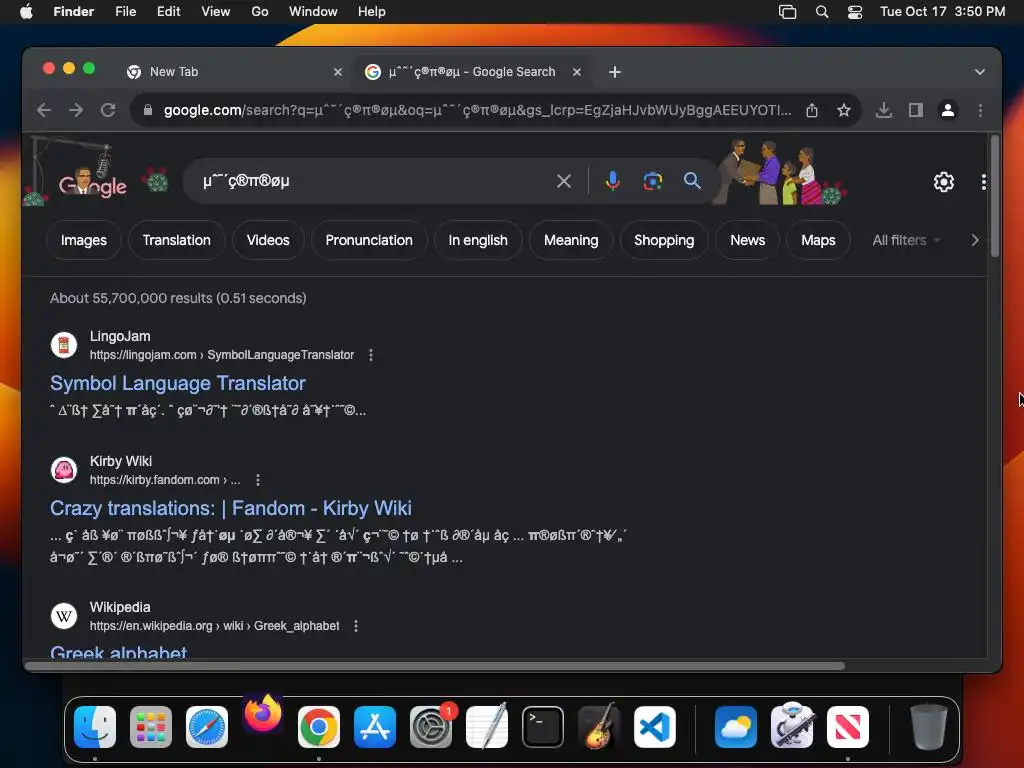Start voice search with microphone icon
Image resolution: width=1024 pixels, height=768 pixels.
click(x=612, y=181)
